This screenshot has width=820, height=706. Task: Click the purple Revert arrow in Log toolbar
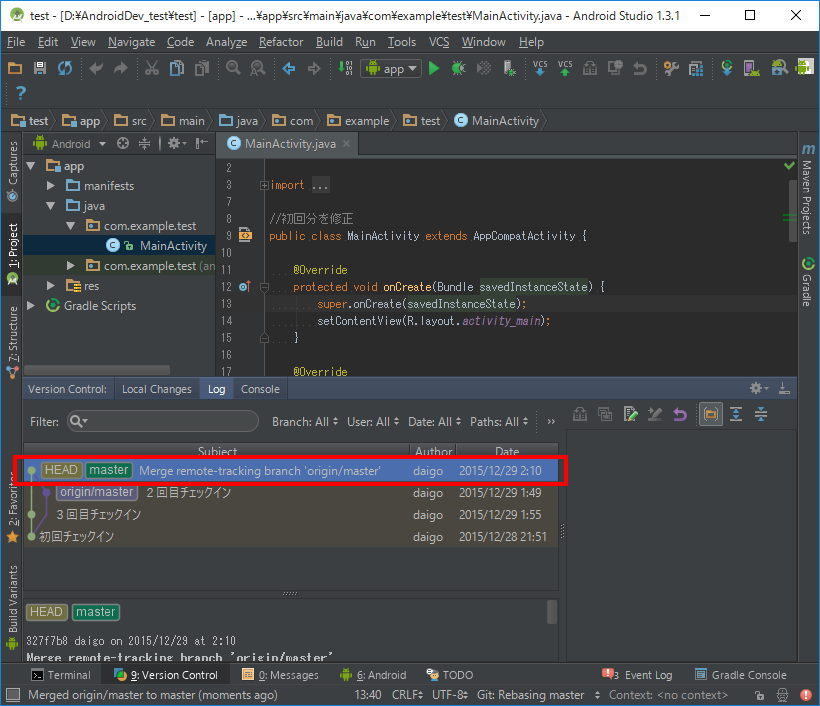click(680, 415)
